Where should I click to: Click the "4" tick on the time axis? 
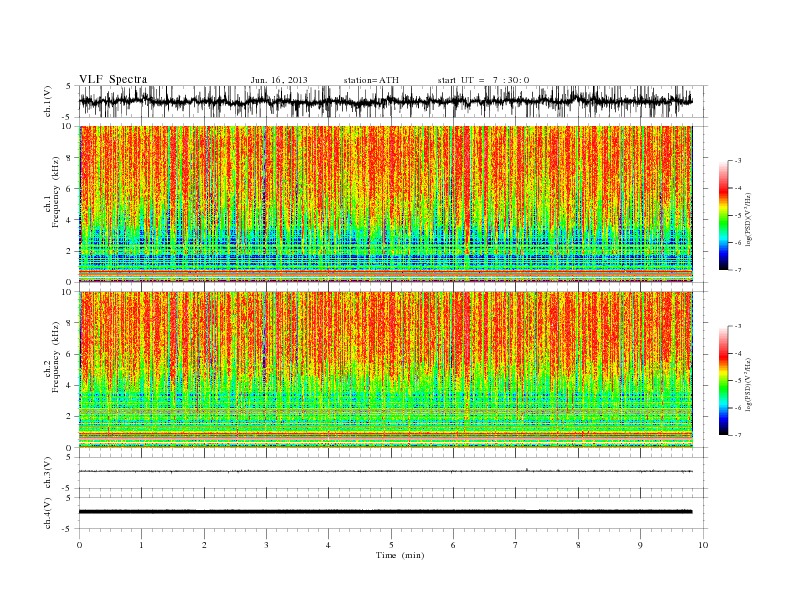328,545
